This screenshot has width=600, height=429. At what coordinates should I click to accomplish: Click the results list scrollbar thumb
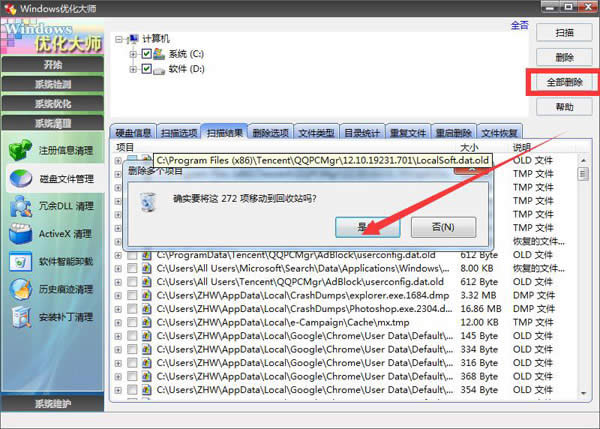583,174
